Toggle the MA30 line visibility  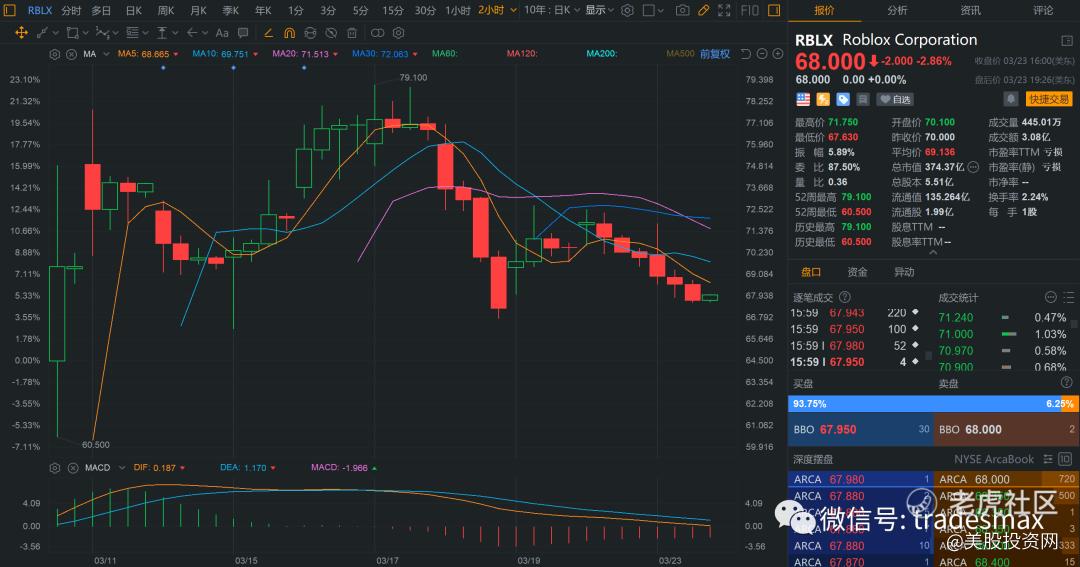tap(384, 54)
